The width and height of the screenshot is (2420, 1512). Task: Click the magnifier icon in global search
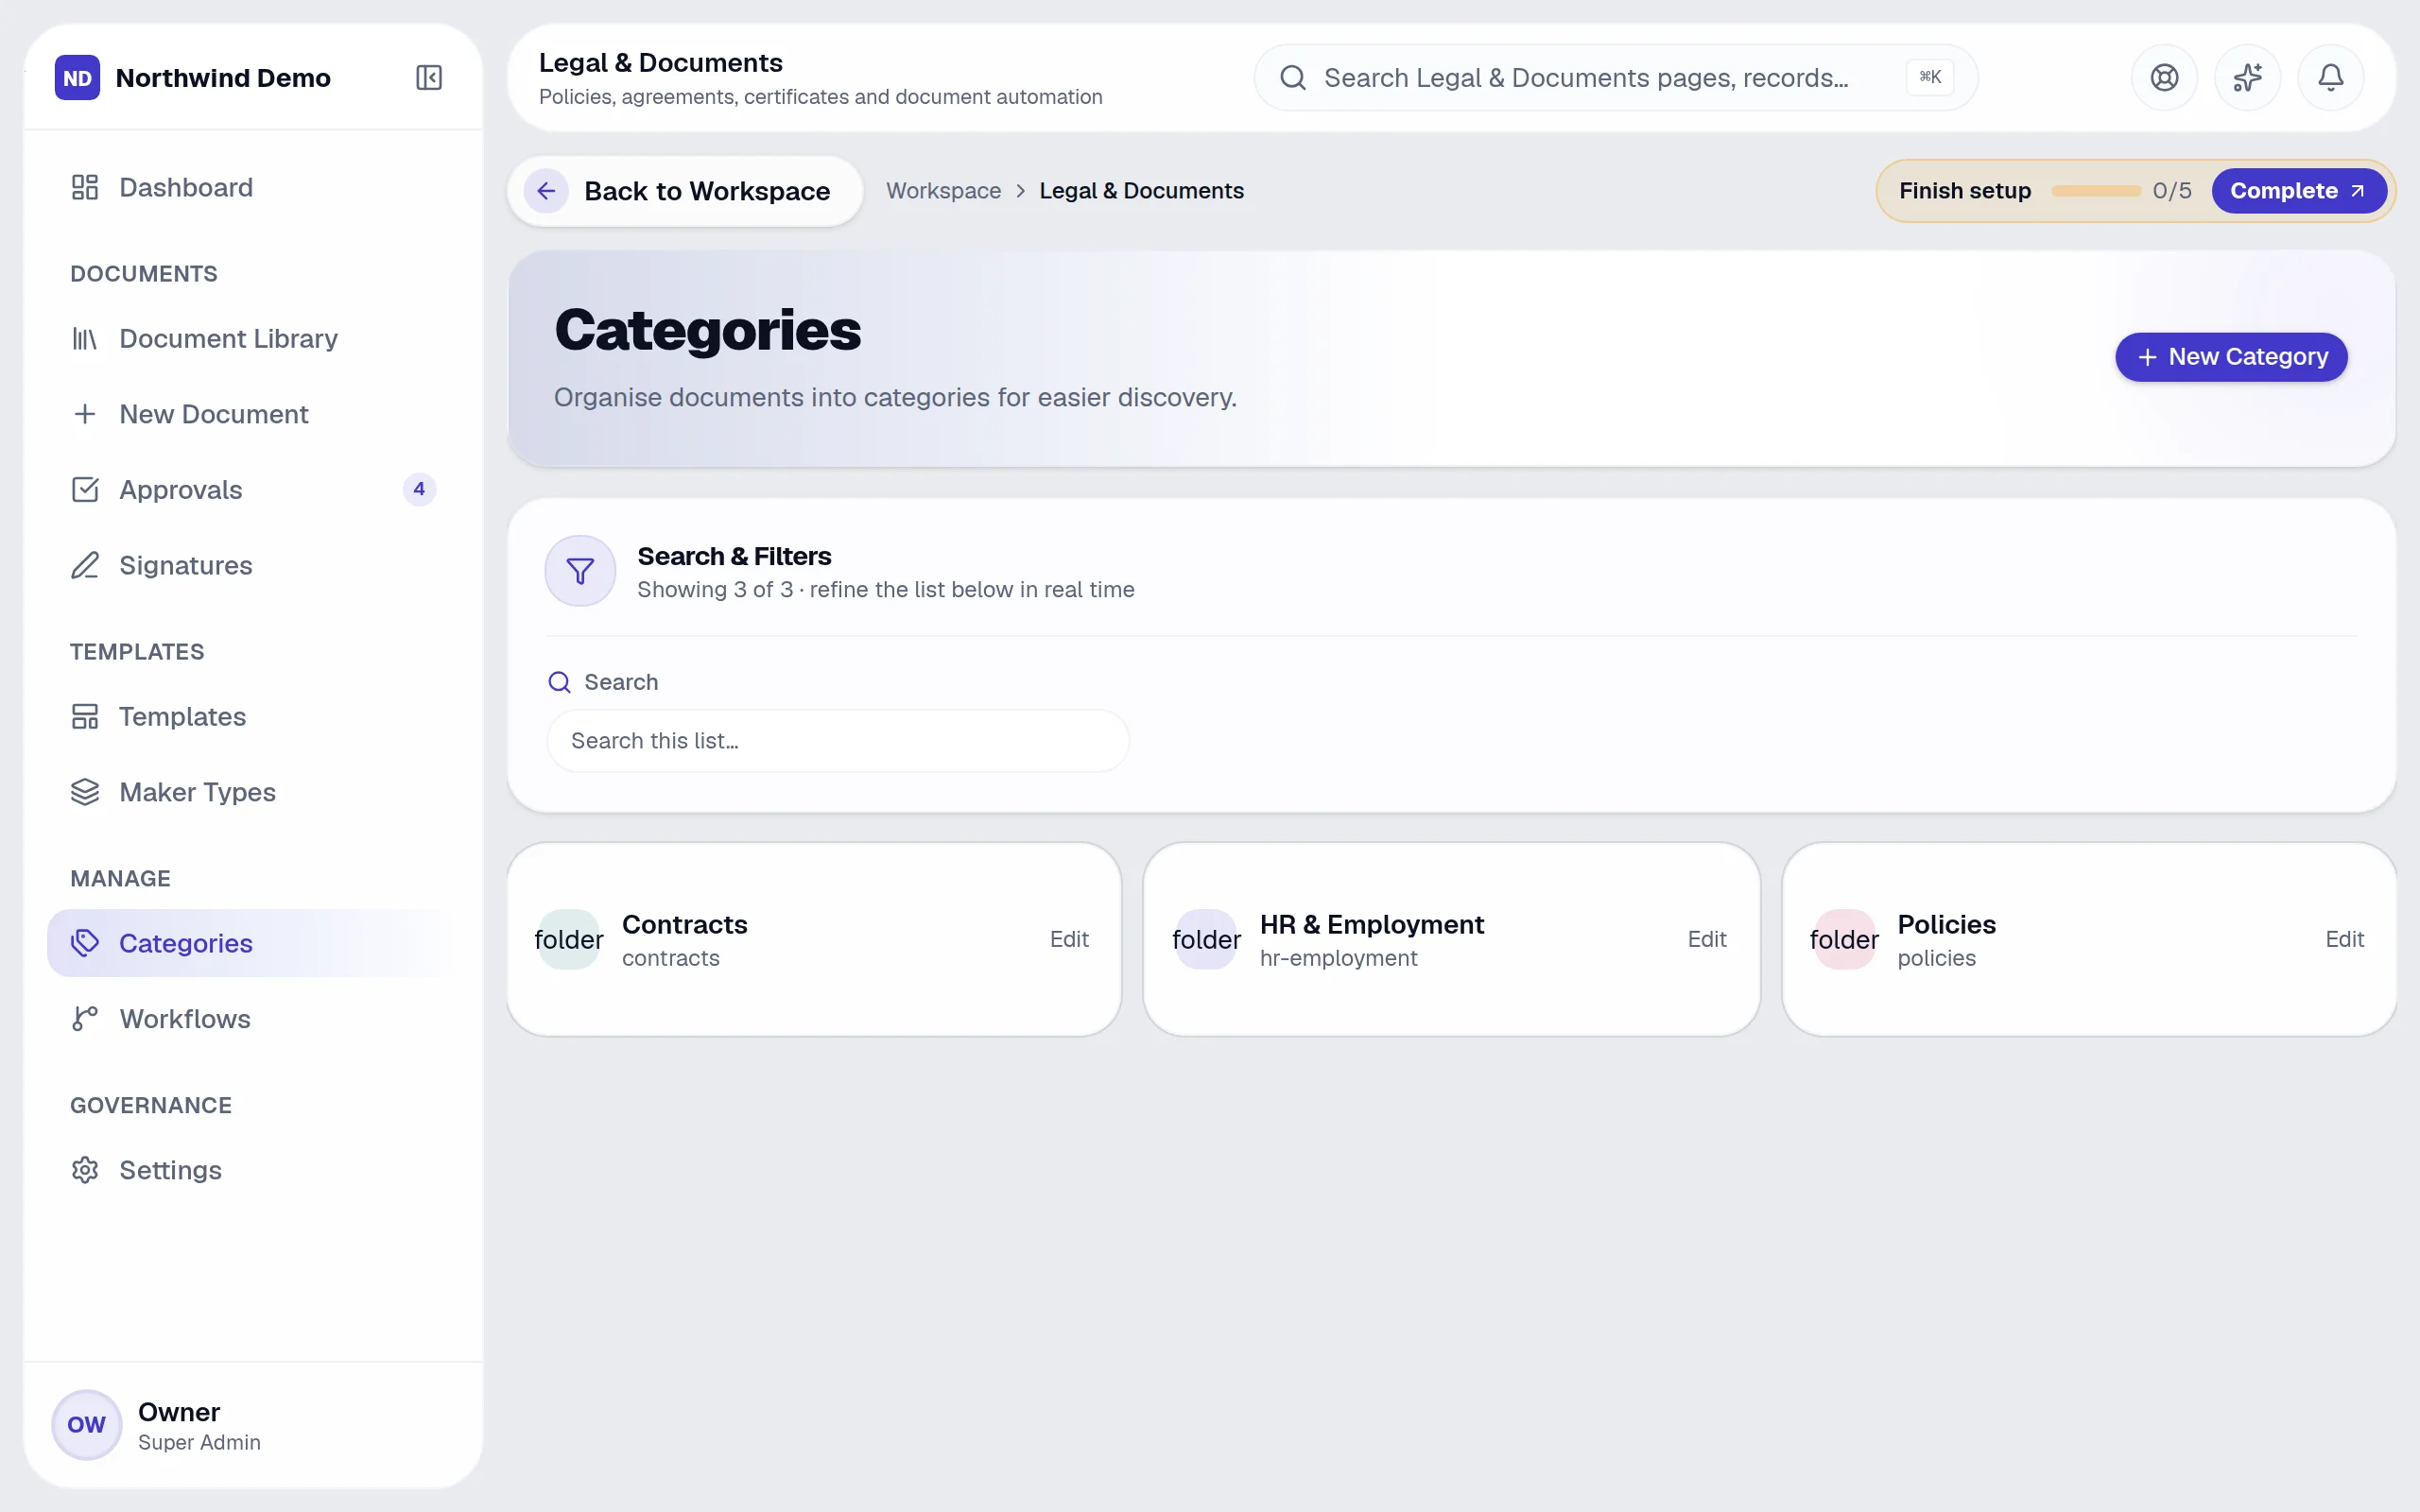tap(1293, 78)
